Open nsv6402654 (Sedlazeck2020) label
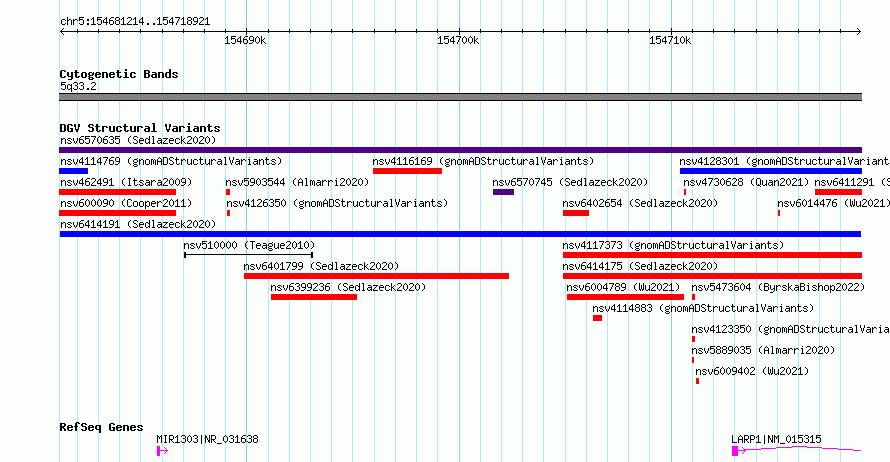The width and height of the screenshot is (890, 462). [x=640, y=203]
